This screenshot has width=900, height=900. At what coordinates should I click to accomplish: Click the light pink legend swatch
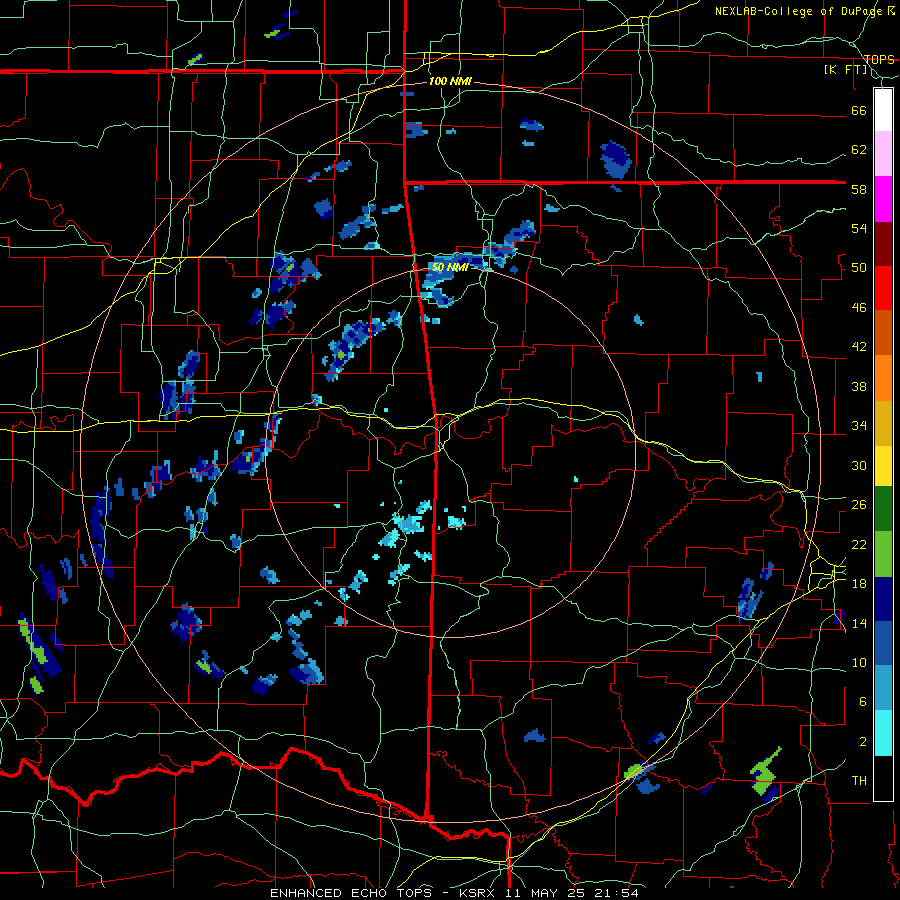[x=883, y=153]
